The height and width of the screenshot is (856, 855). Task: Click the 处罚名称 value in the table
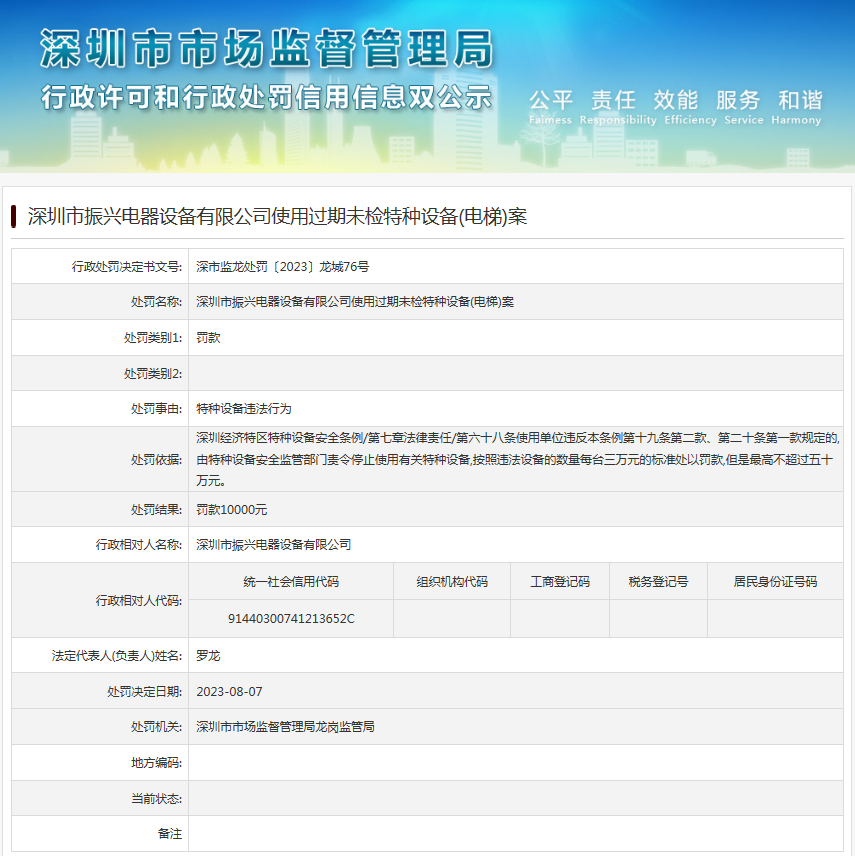tap(355, 301)
